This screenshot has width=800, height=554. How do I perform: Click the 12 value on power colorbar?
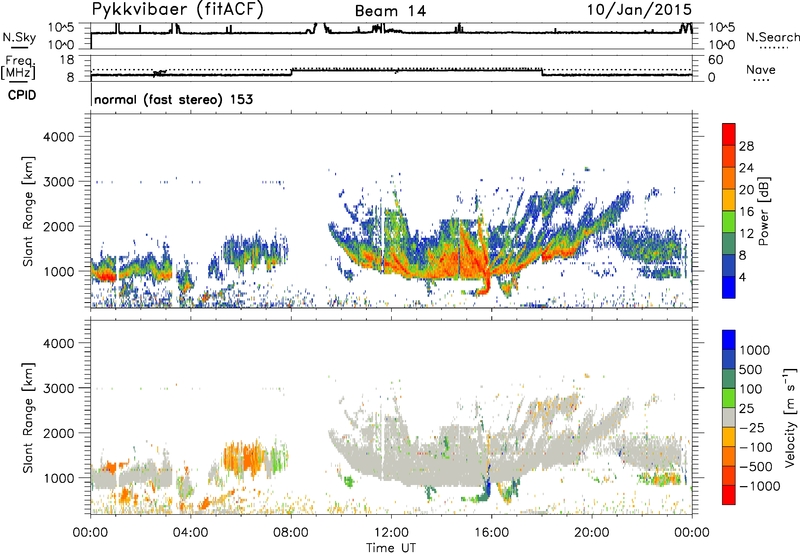746,234
